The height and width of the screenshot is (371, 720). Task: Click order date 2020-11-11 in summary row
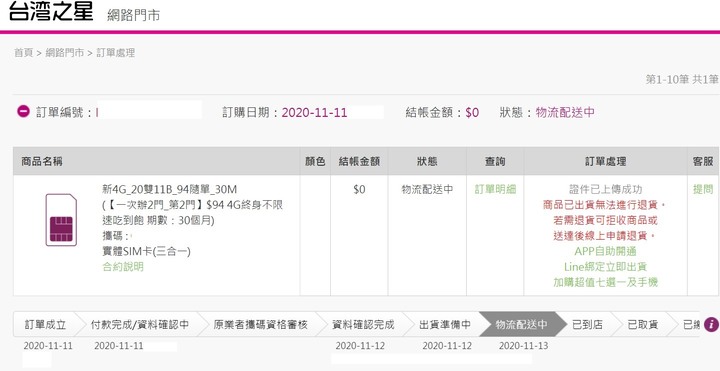point(314,112)
